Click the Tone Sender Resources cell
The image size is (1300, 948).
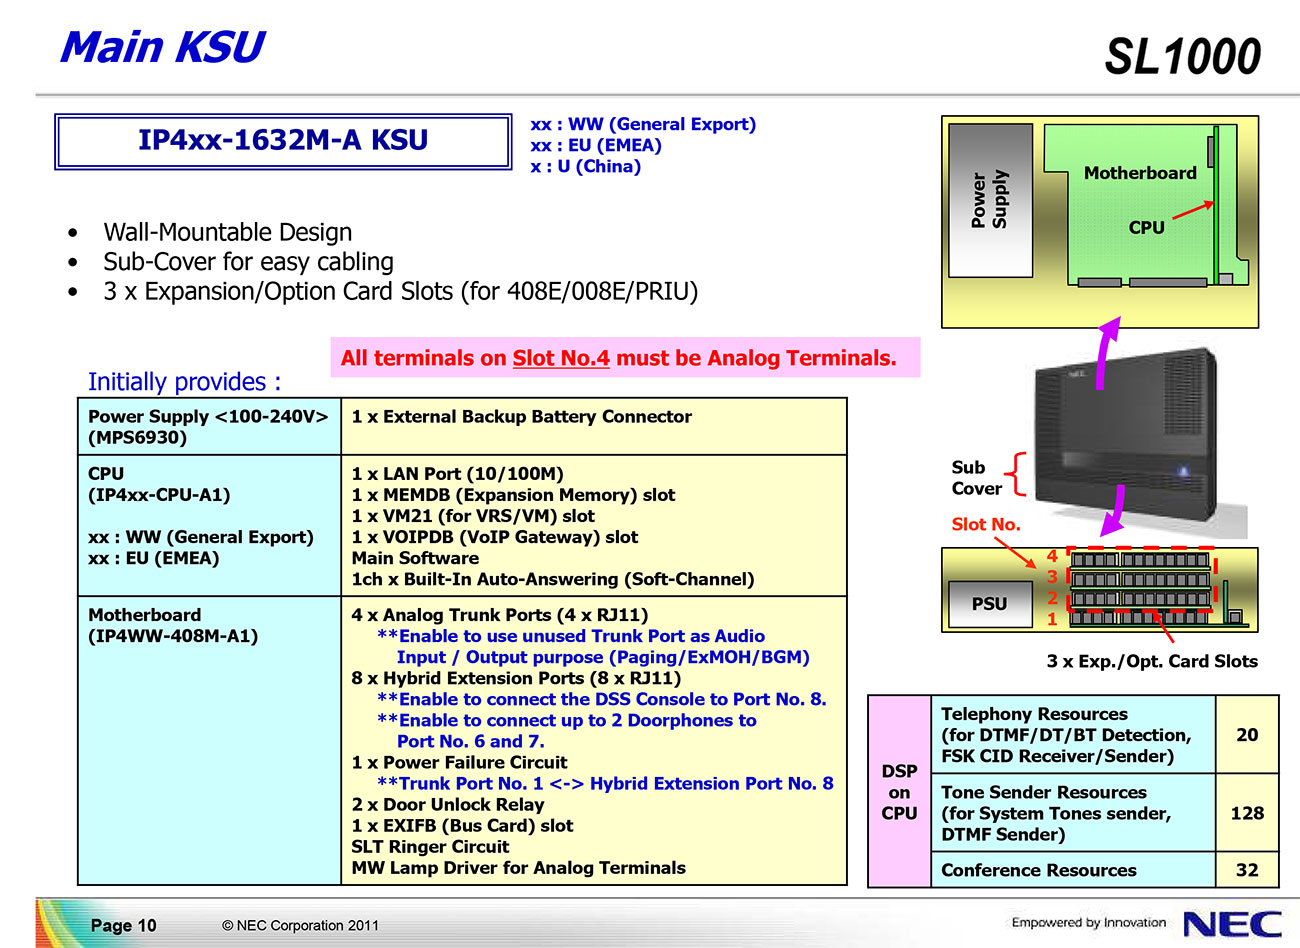1073,813
